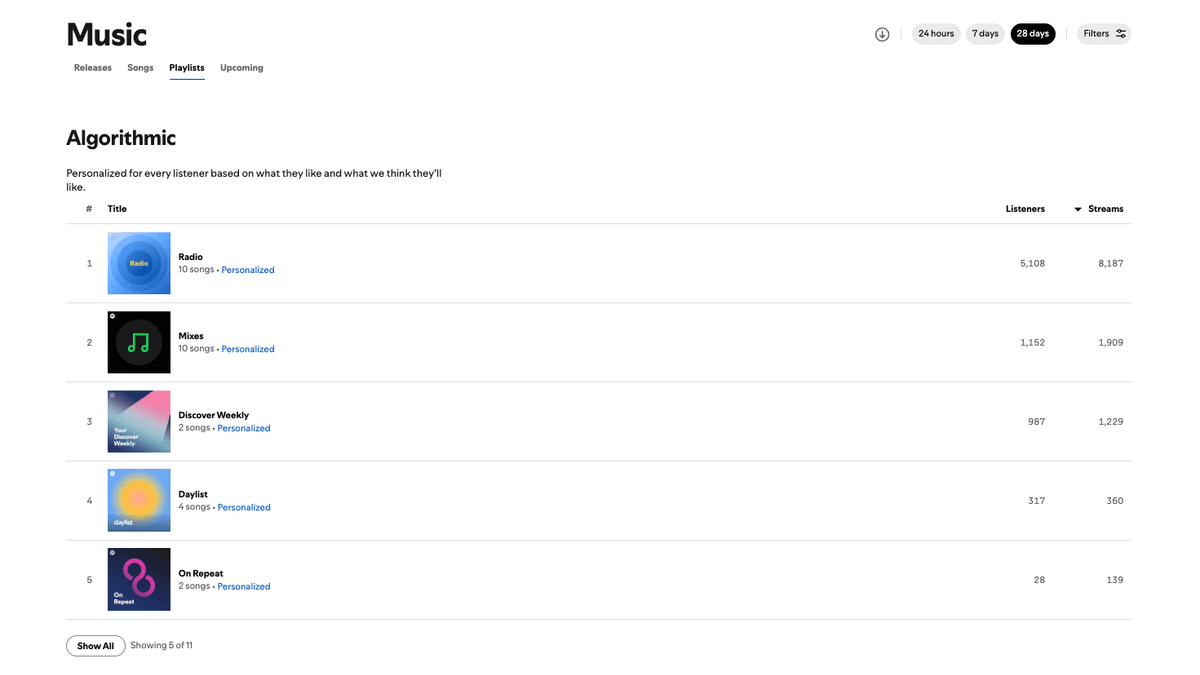Viewport: 1200px width, 675px height.
Task: Open the Daylist cover thumbnail
Action: click(139, 500)
